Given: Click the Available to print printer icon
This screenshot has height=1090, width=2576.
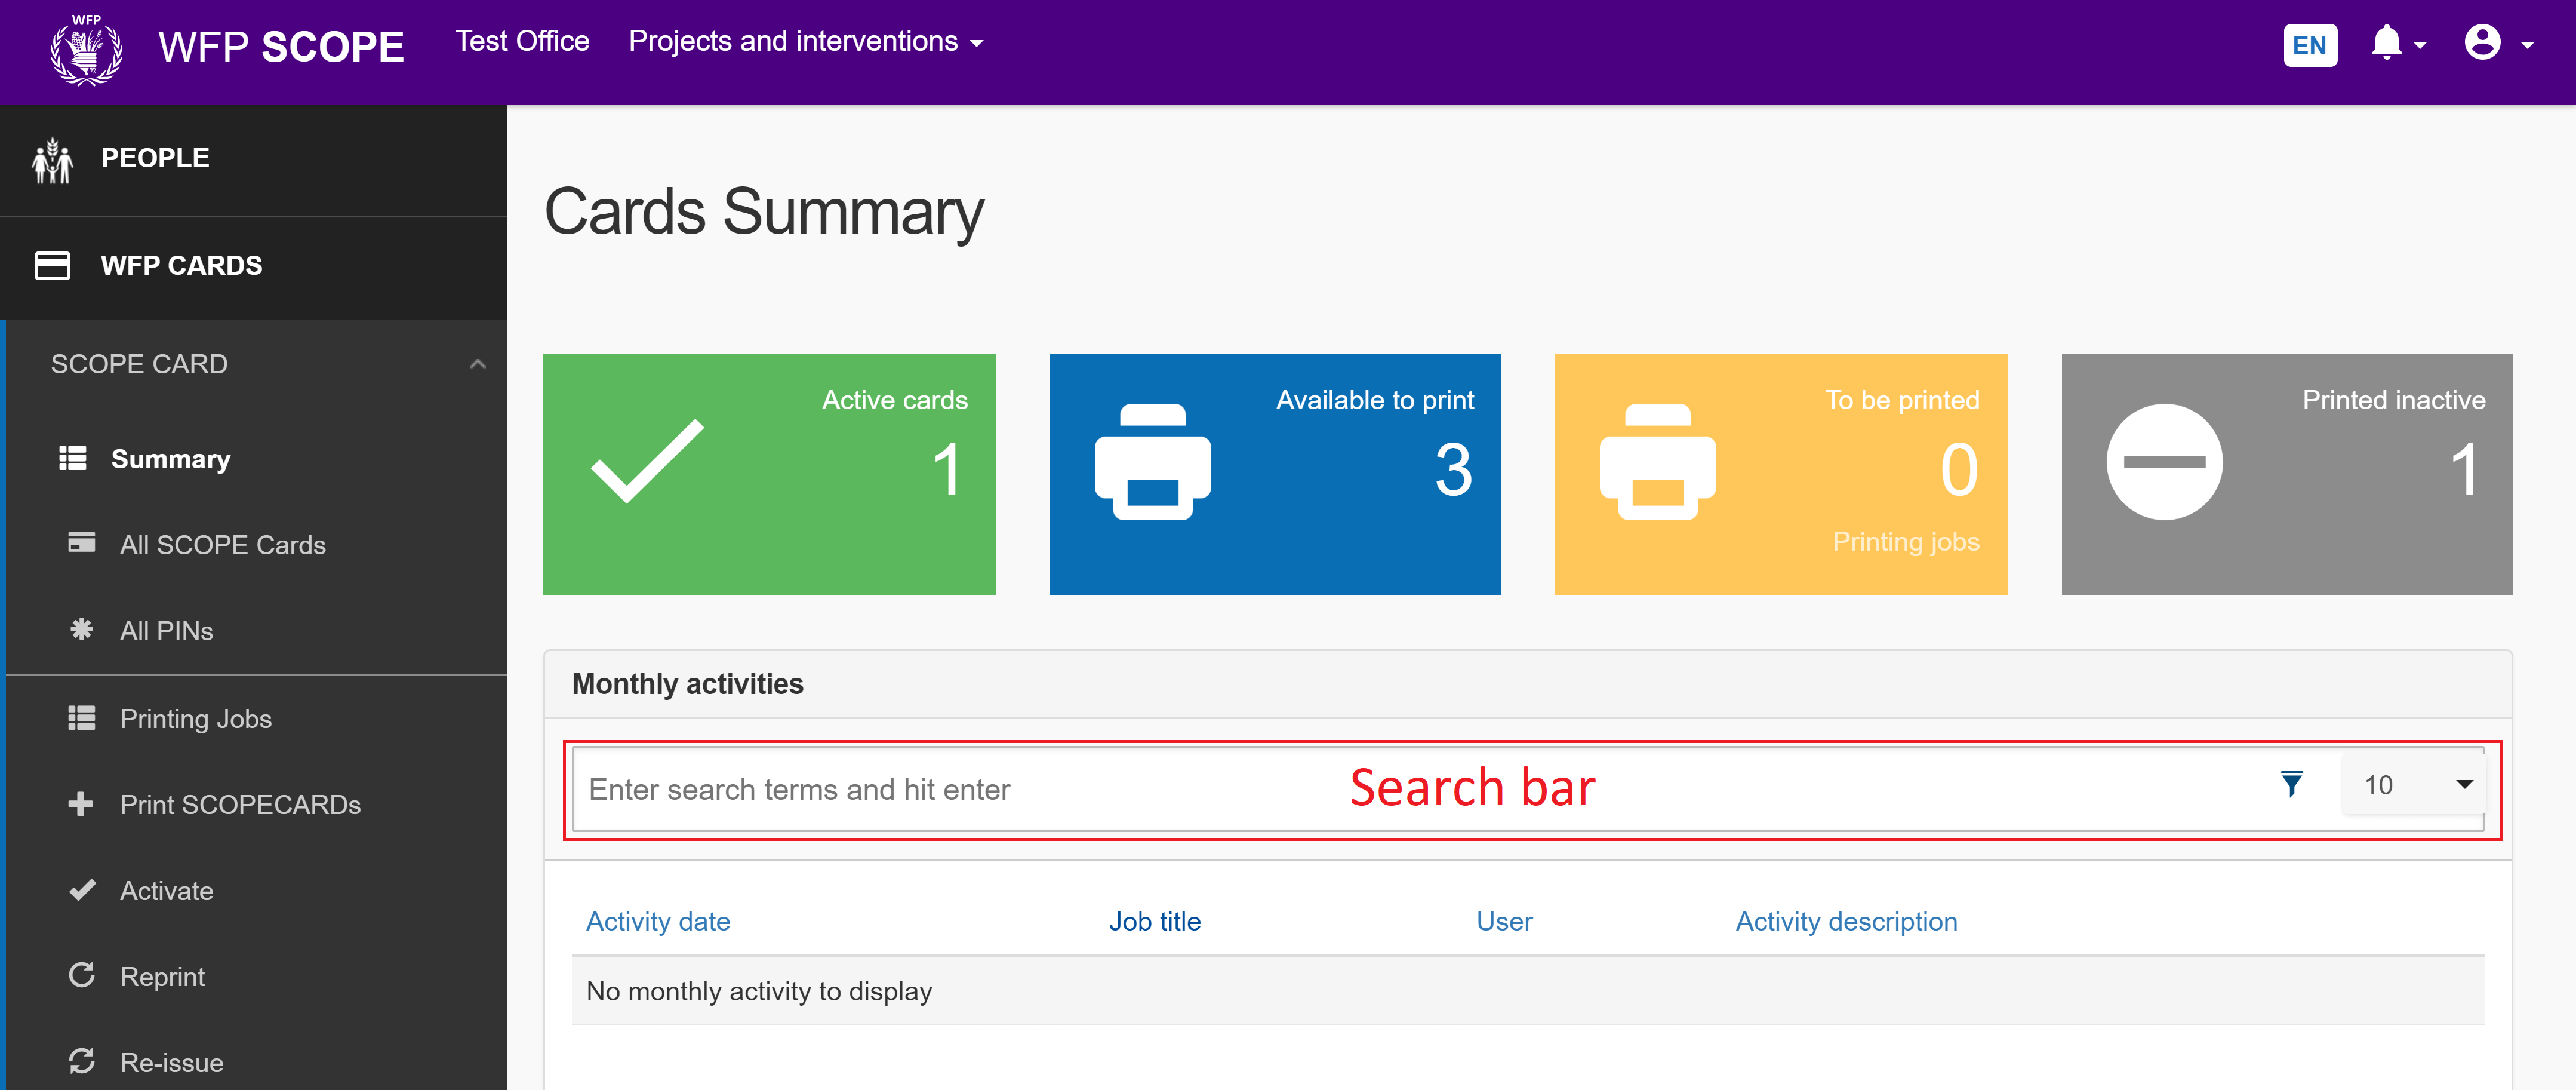Looking at the screenshot, I should [1152, 462].
